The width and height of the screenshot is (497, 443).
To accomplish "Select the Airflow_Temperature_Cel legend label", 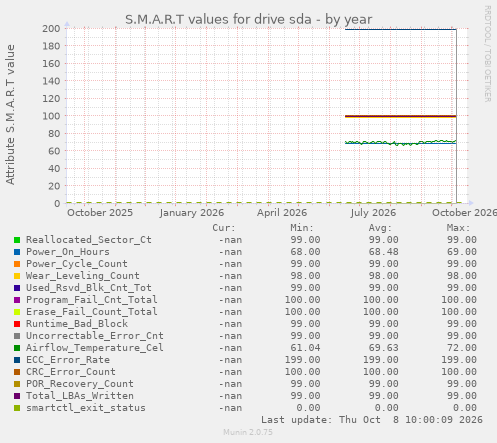I will point(95,348).
